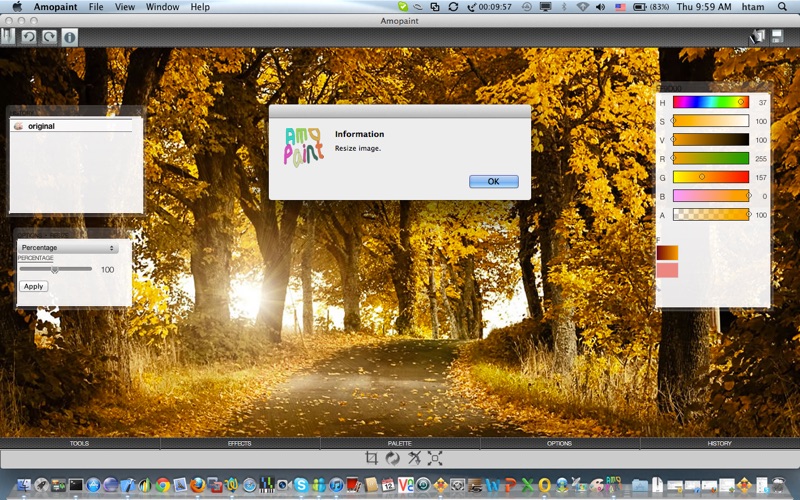Screen dimensions: 800x500
Task: Click OK in the Information dialog
Action: (493, 181)
